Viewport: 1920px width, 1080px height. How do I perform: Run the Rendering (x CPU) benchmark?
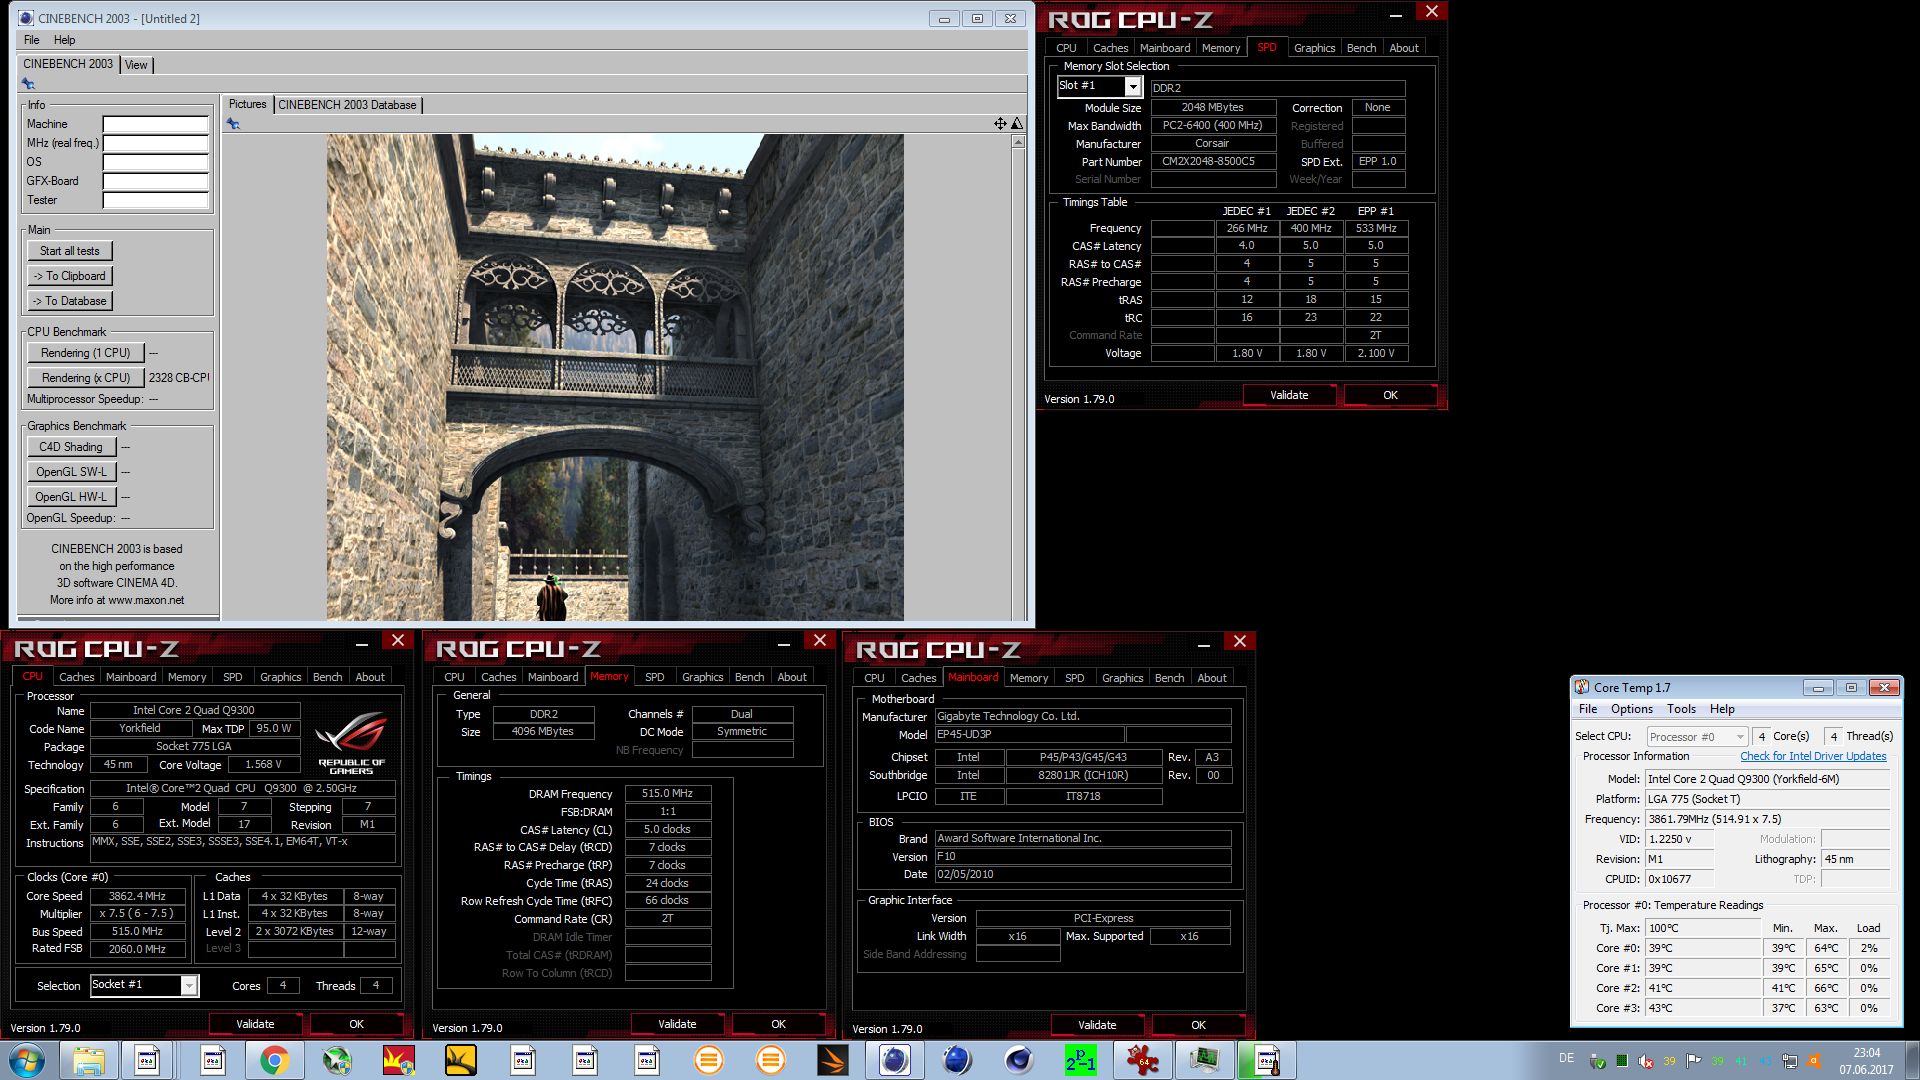(x=85, y=378)
